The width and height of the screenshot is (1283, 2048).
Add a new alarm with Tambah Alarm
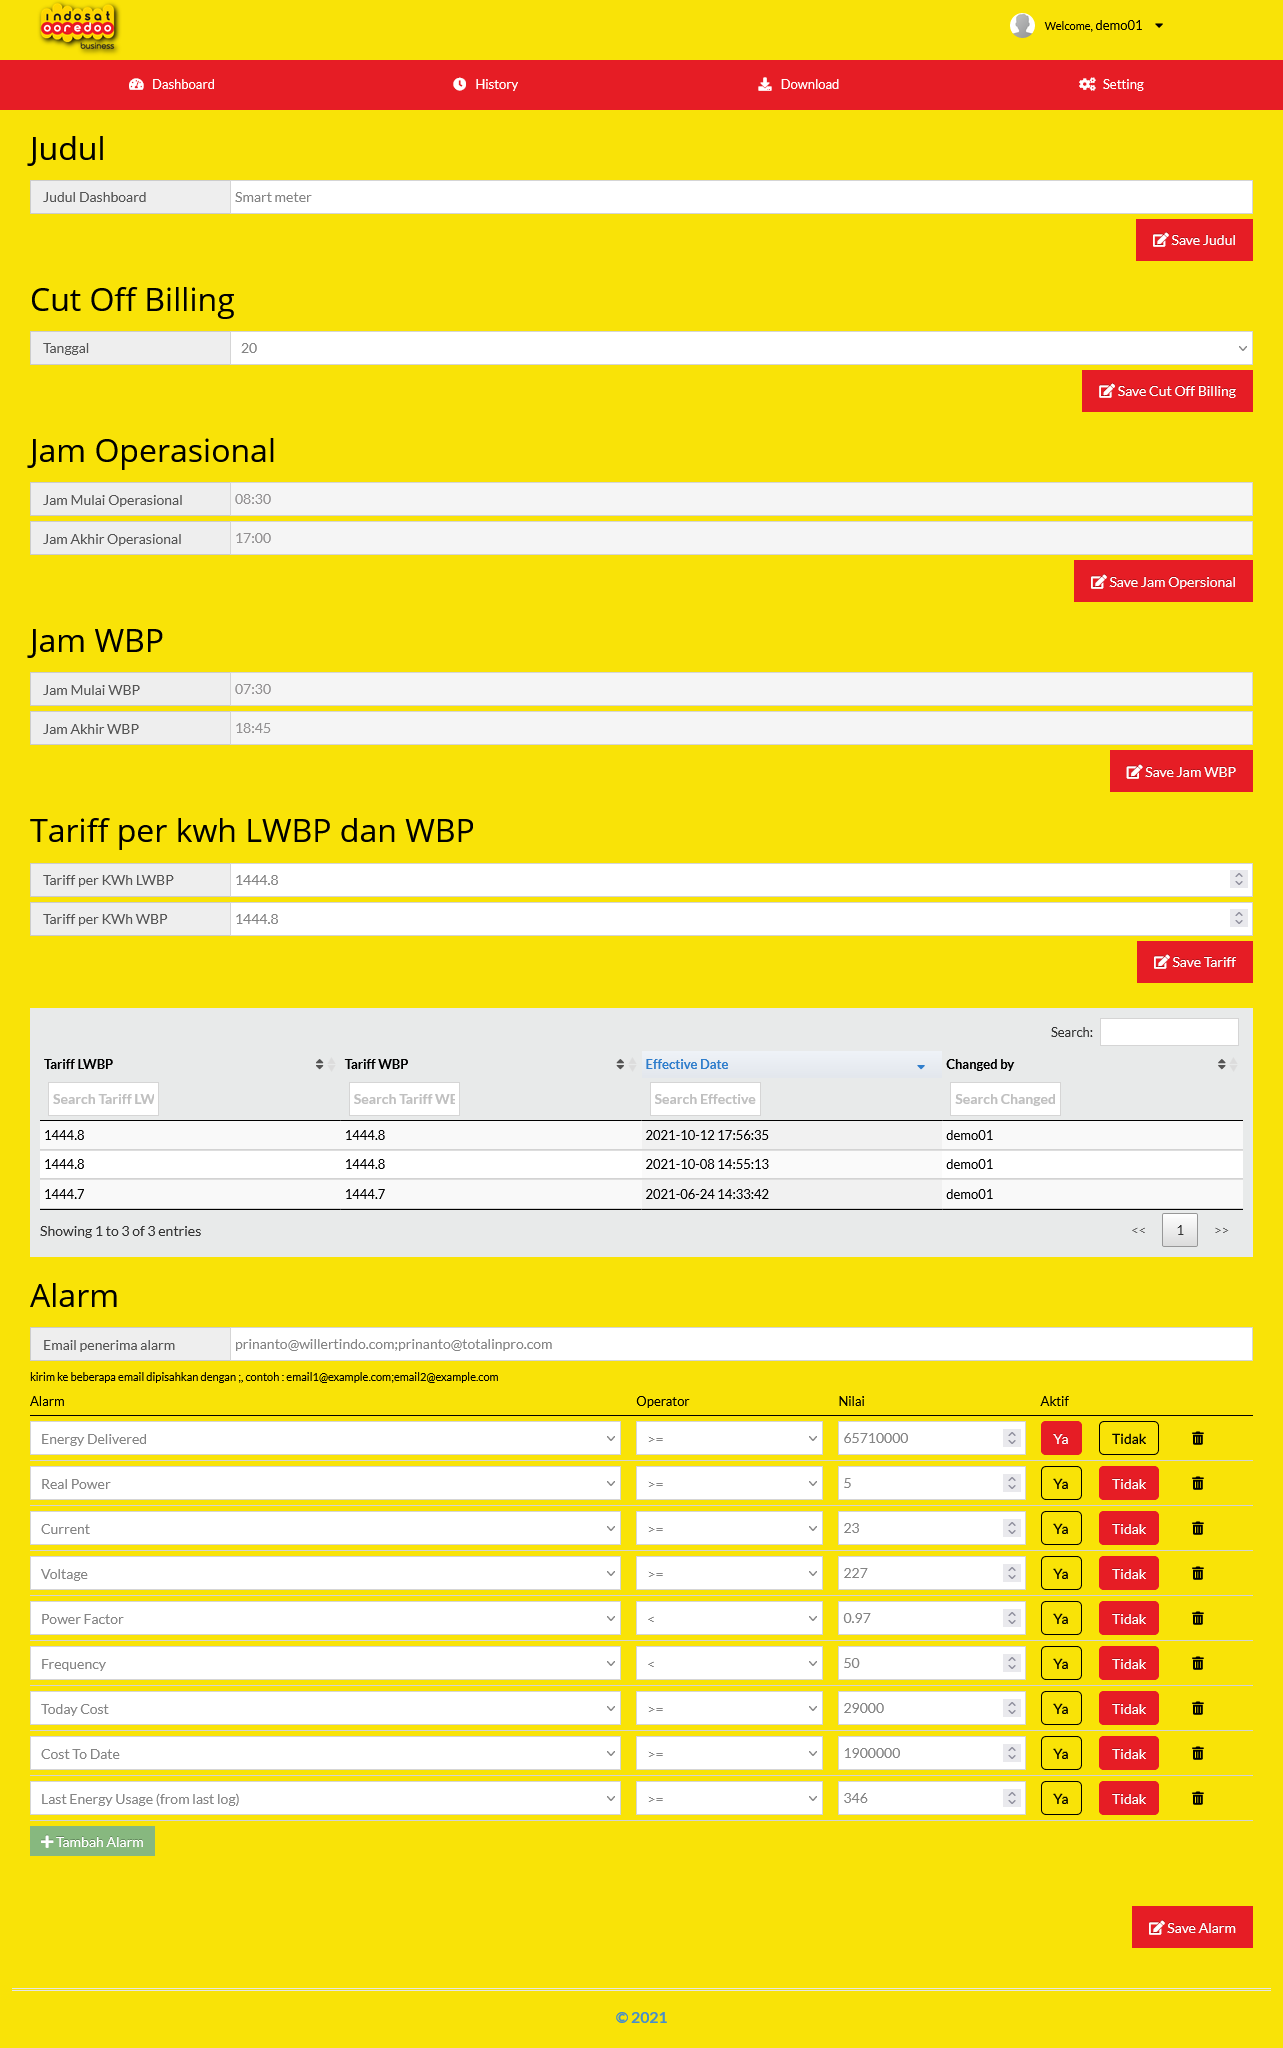(x=92, y=1842)
